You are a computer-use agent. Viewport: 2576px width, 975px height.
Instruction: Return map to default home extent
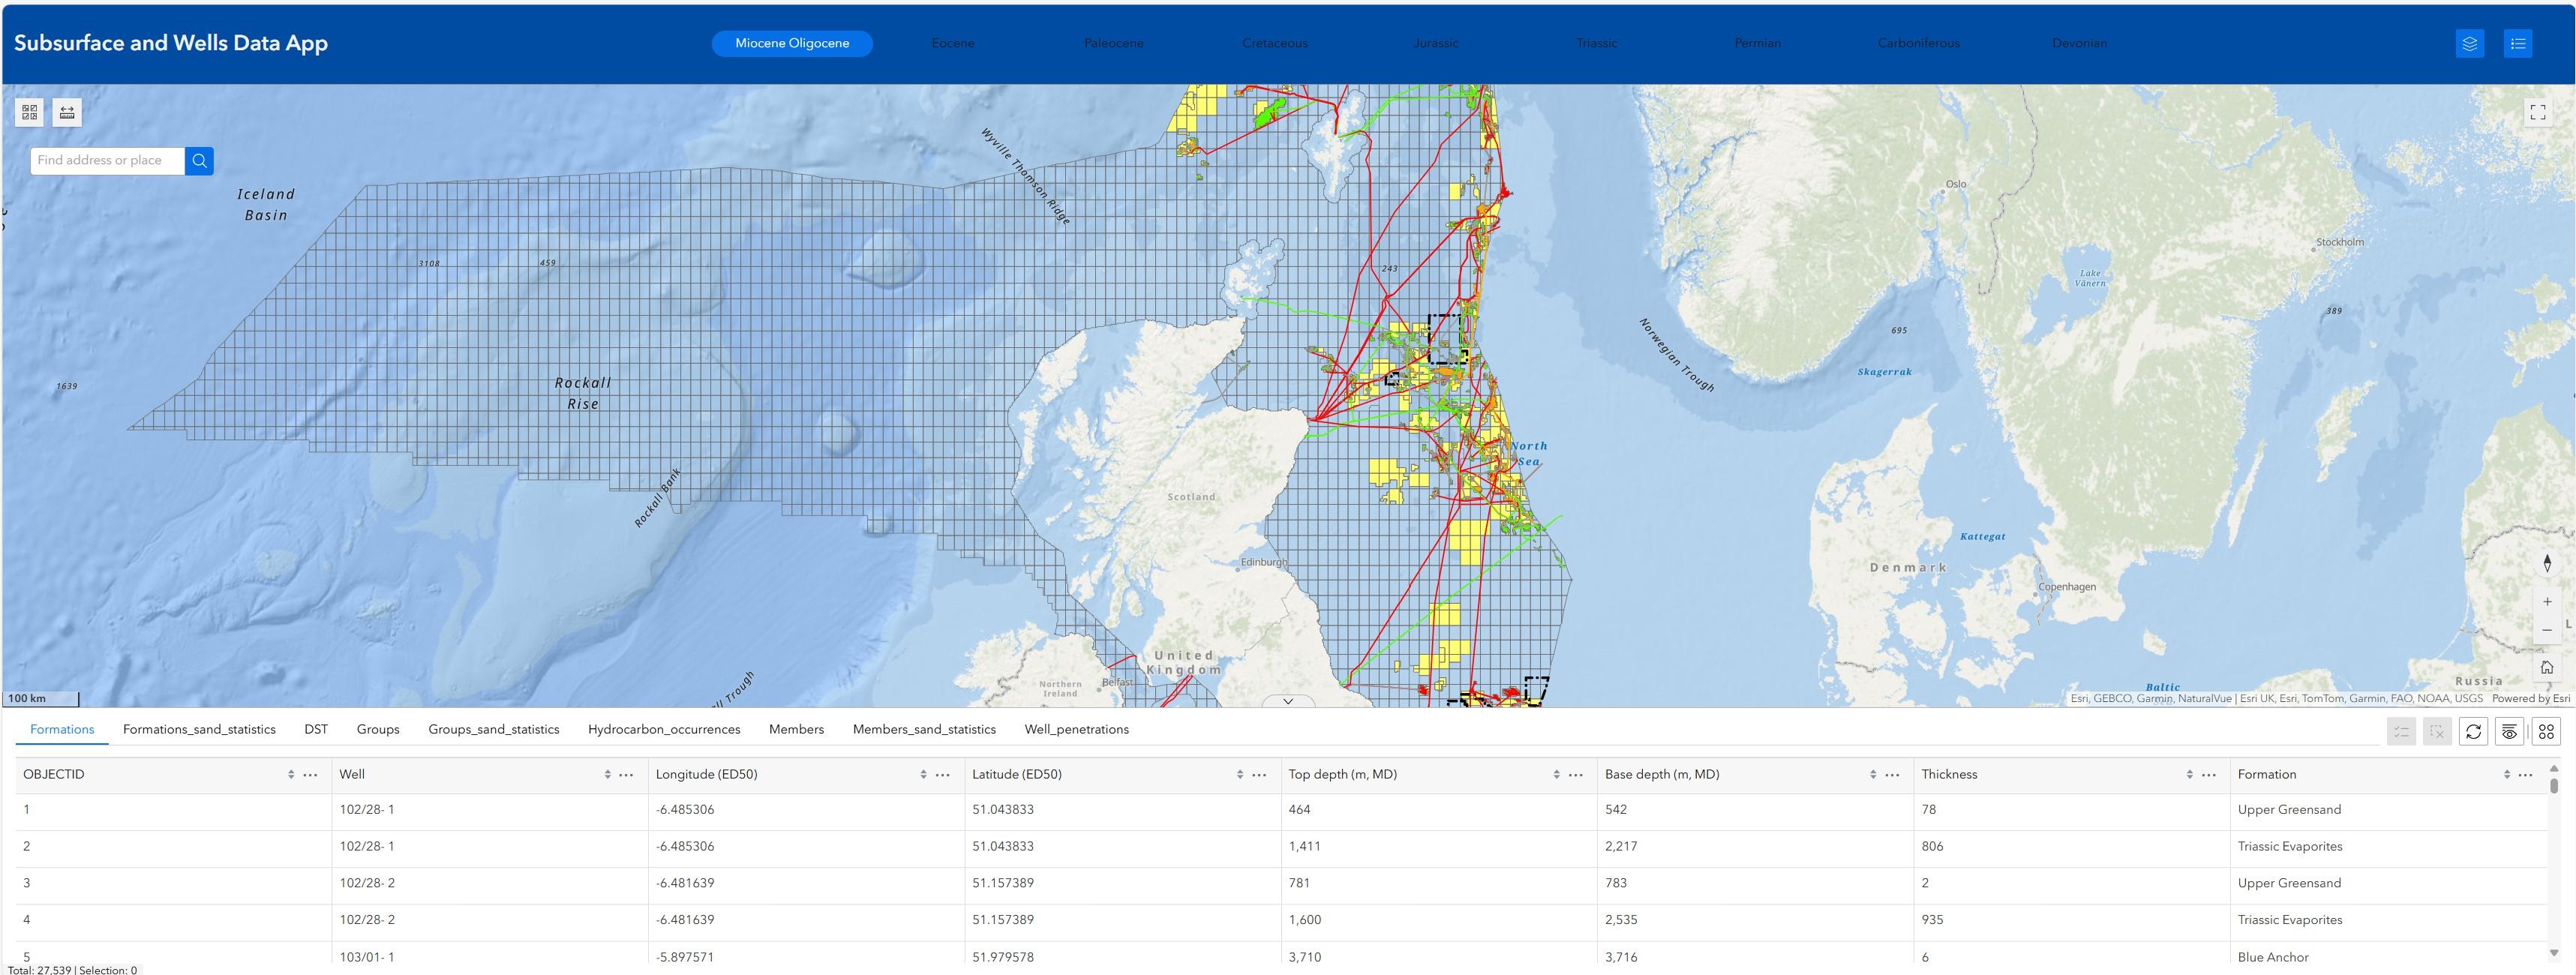click(x=2547, y=667)
